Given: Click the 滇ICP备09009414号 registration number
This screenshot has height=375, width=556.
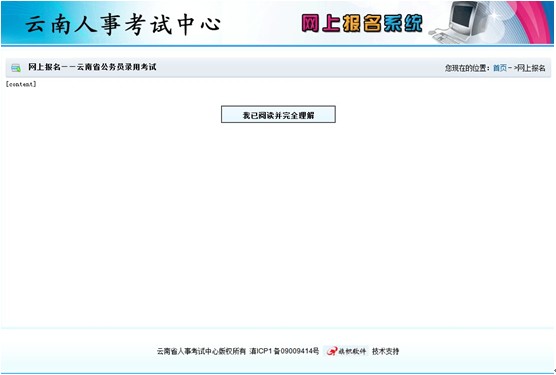Looking at the screenshot, I should coord(284,351).
